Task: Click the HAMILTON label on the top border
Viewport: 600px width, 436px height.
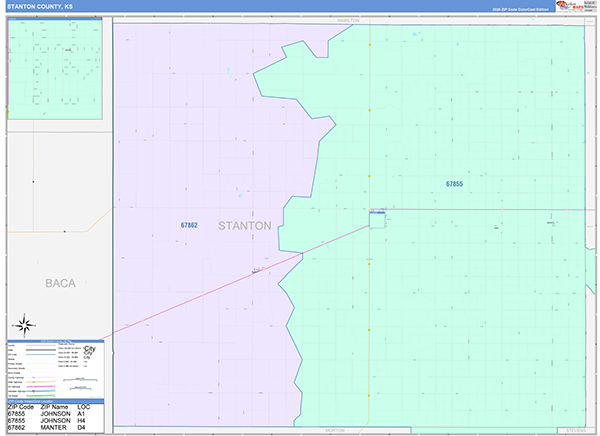Action: point(348,20)
